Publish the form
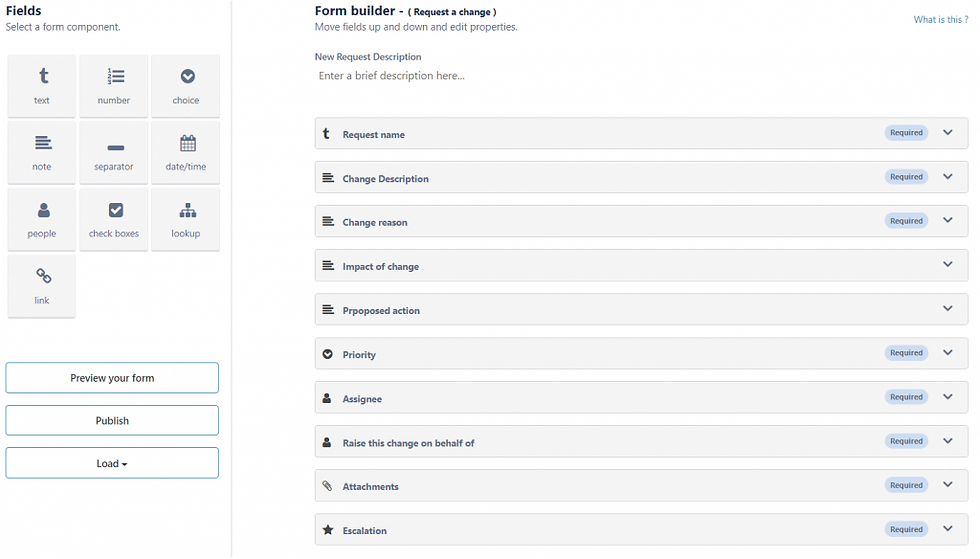Viewport: 980px width, 559px height. (112, 421)
